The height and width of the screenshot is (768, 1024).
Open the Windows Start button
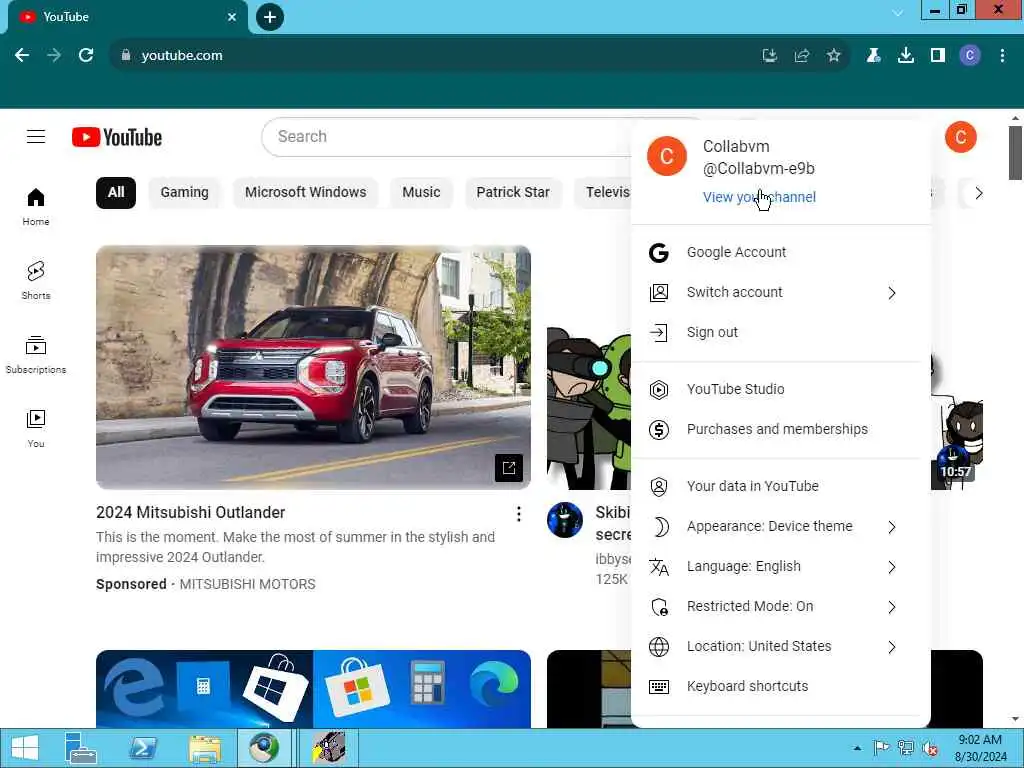click(x=25, y=748)
